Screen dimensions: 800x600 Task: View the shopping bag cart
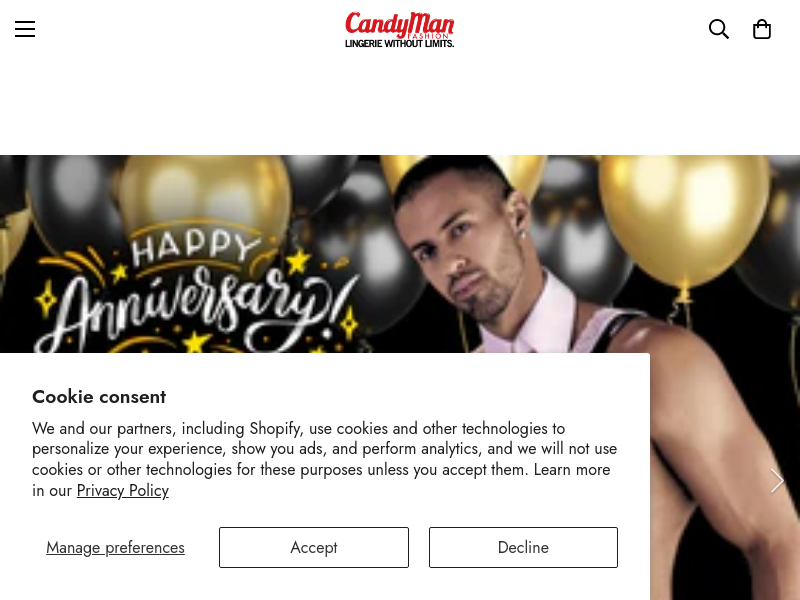pos(762,29)
